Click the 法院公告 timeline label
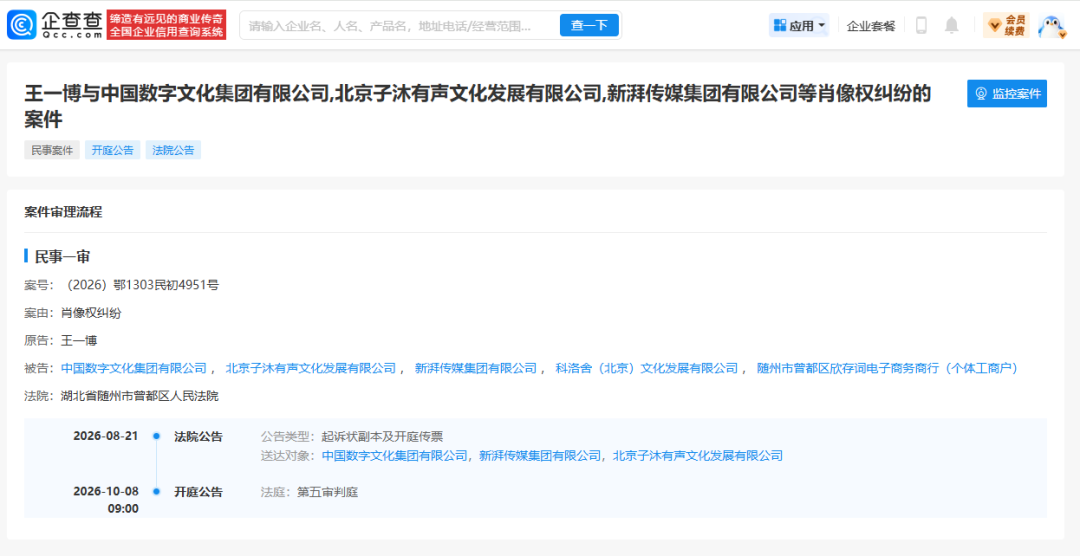Screen dimensions: 1080x556 click(198, 436)
